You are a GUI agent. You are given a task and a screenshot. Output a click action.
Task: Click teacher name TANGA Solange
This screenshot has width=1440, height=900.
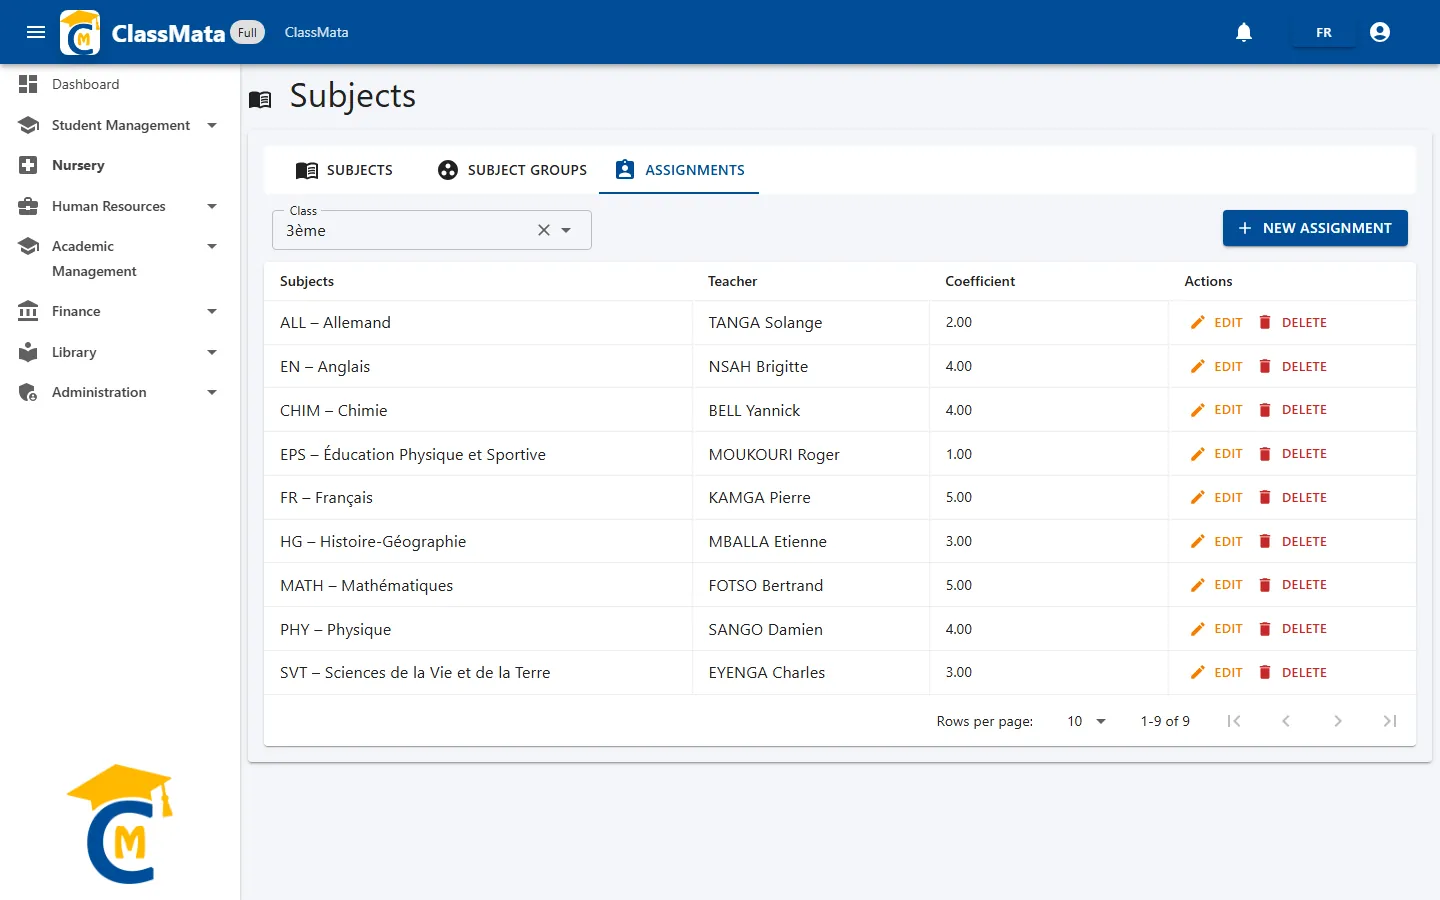(766, 323)
